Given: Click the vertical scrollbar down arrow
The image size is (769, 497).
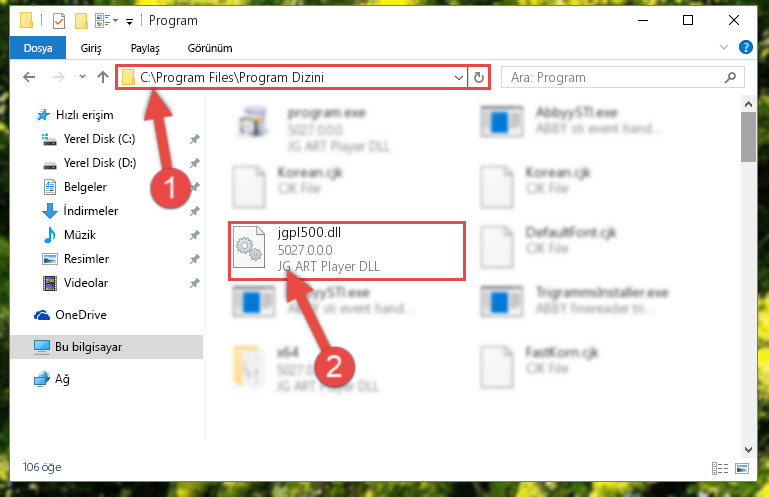Looking at the screenshot, I should 748,449.
